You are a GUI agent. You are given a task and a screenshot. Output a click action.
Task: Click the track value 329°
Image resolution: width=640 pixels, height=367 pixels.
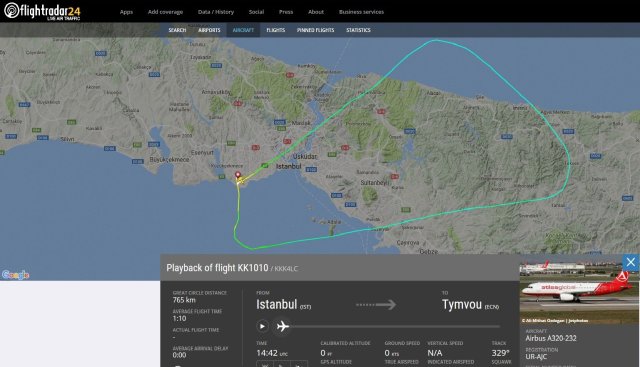(x=500, y=353)
